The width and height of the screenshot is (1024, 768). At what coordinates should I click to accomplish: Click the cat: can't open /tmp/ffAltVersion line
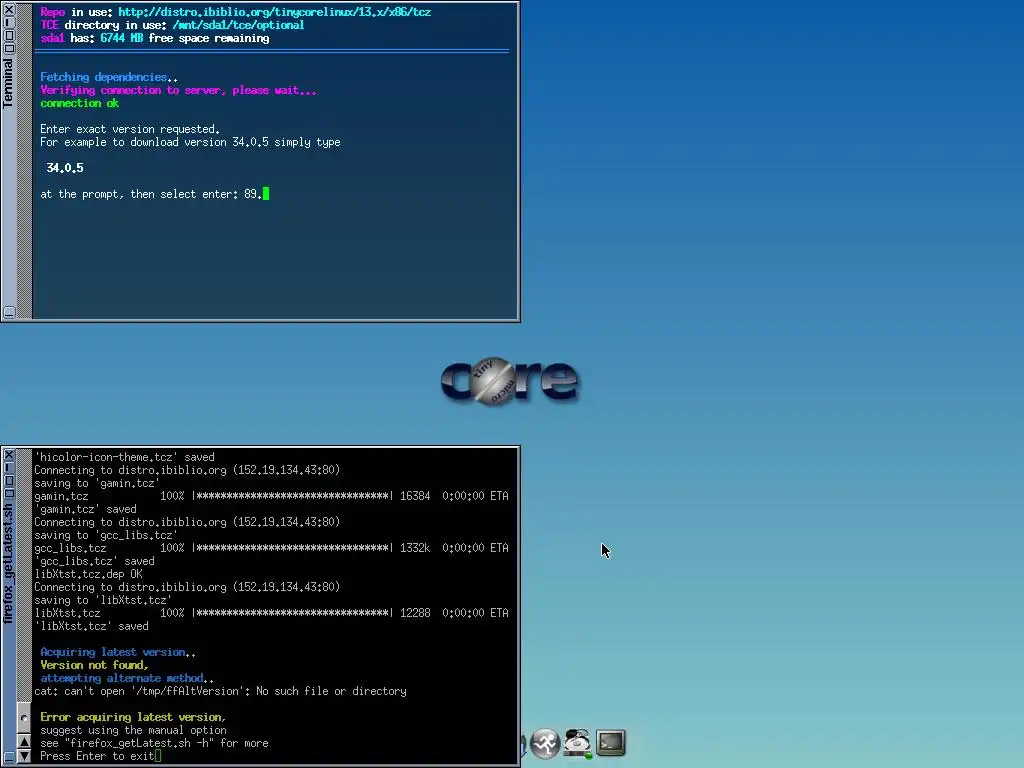click(220, 691)
